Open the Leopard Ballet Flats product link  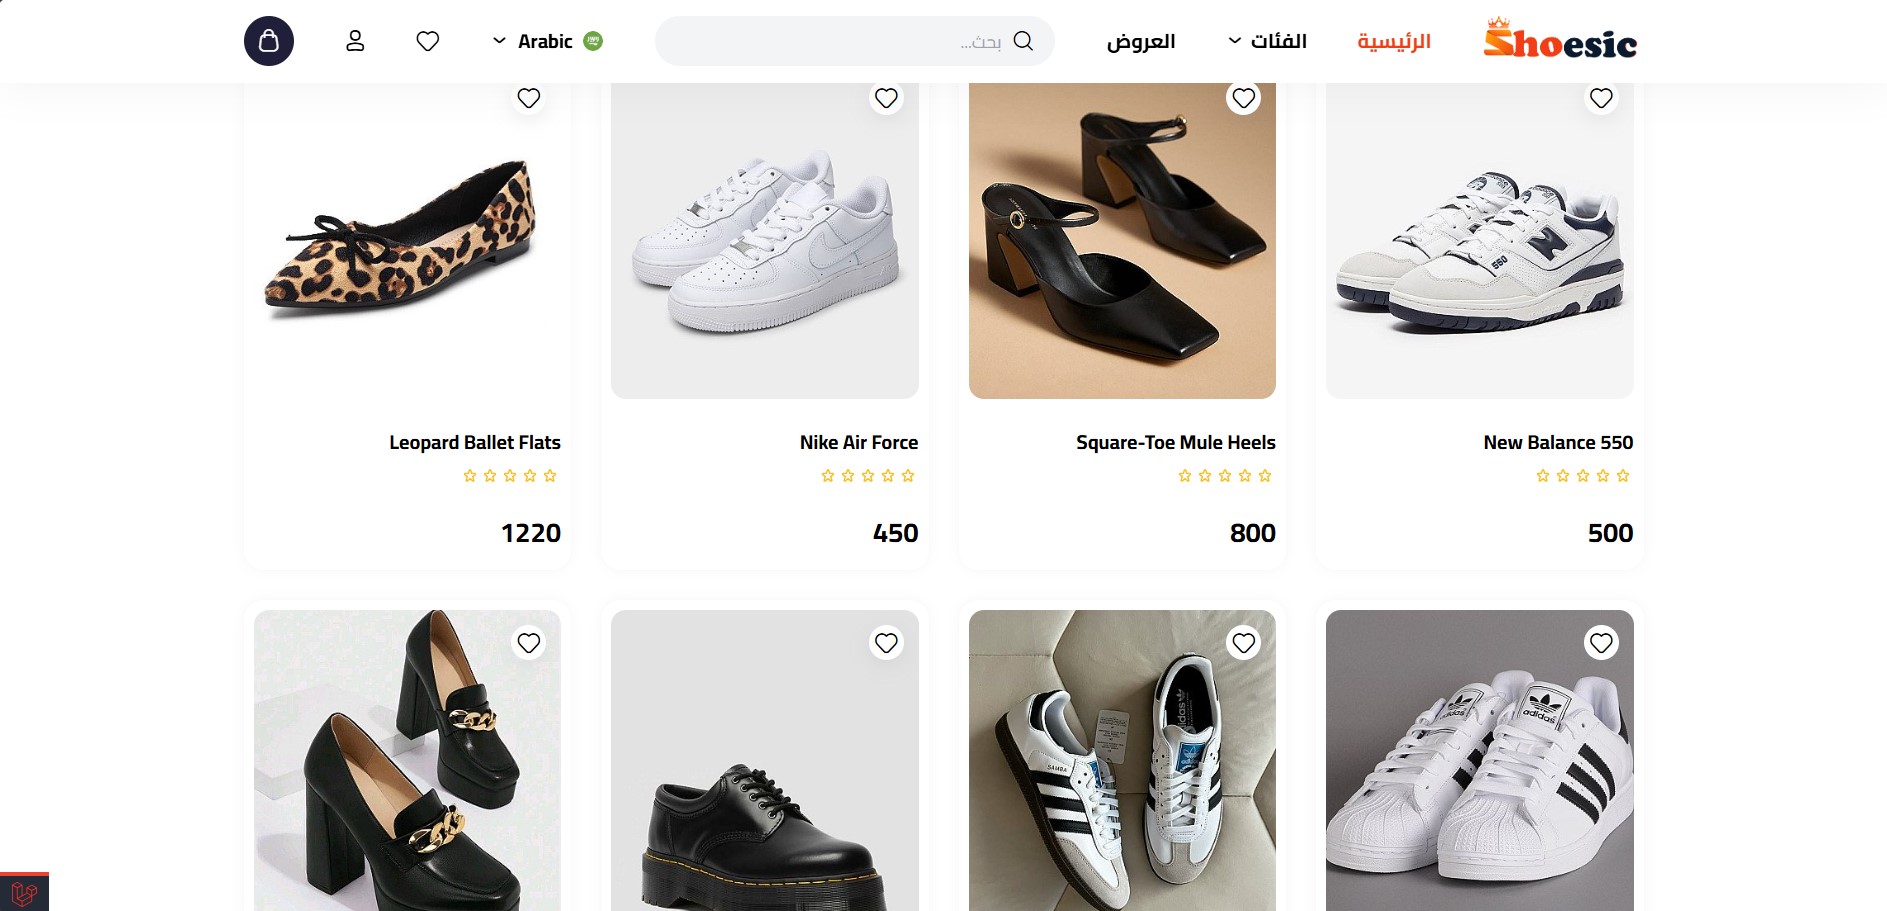(475, 442)
